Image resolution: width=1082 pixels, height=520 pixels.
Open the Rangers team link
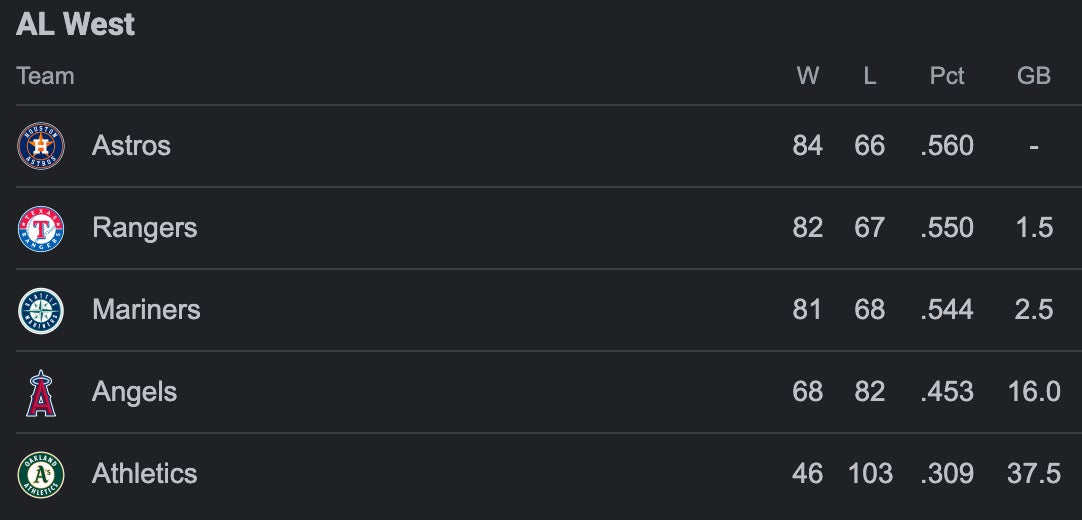point(144,228)
